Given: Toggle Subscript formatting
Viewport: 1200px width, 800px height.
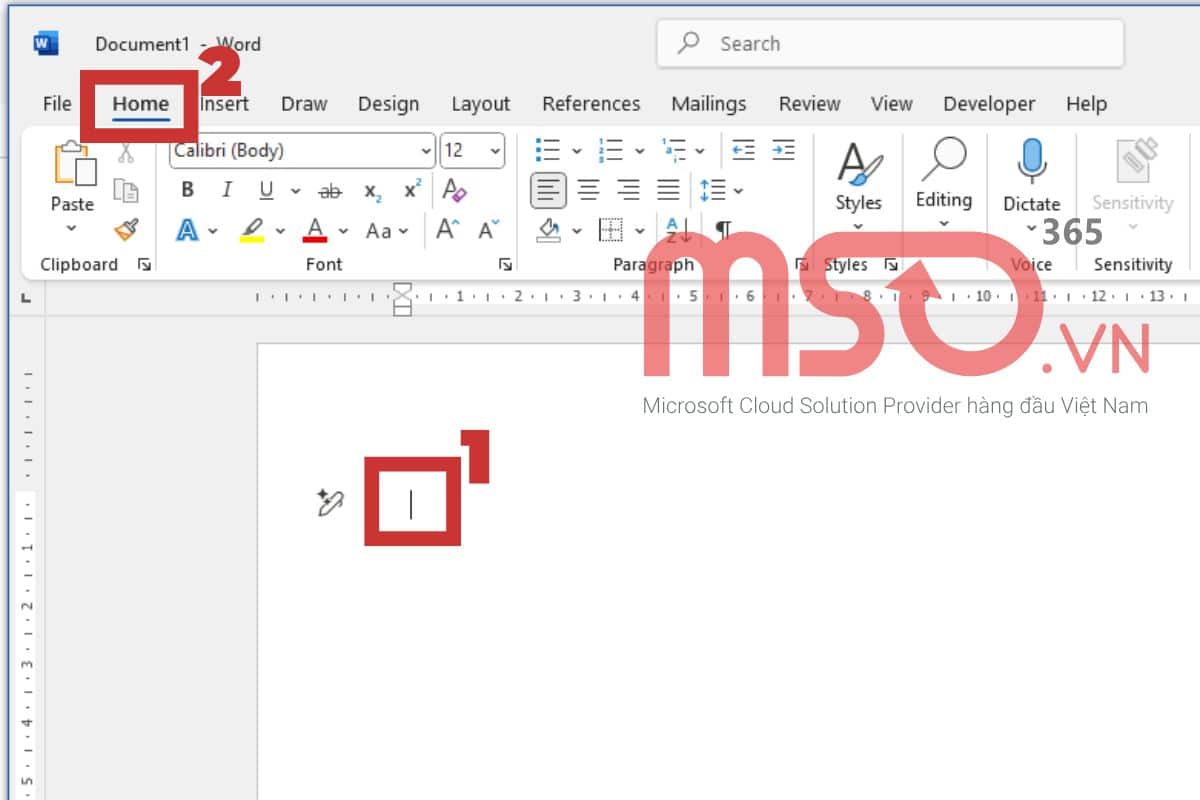Looking at the screenshot, I should [372, 191].
